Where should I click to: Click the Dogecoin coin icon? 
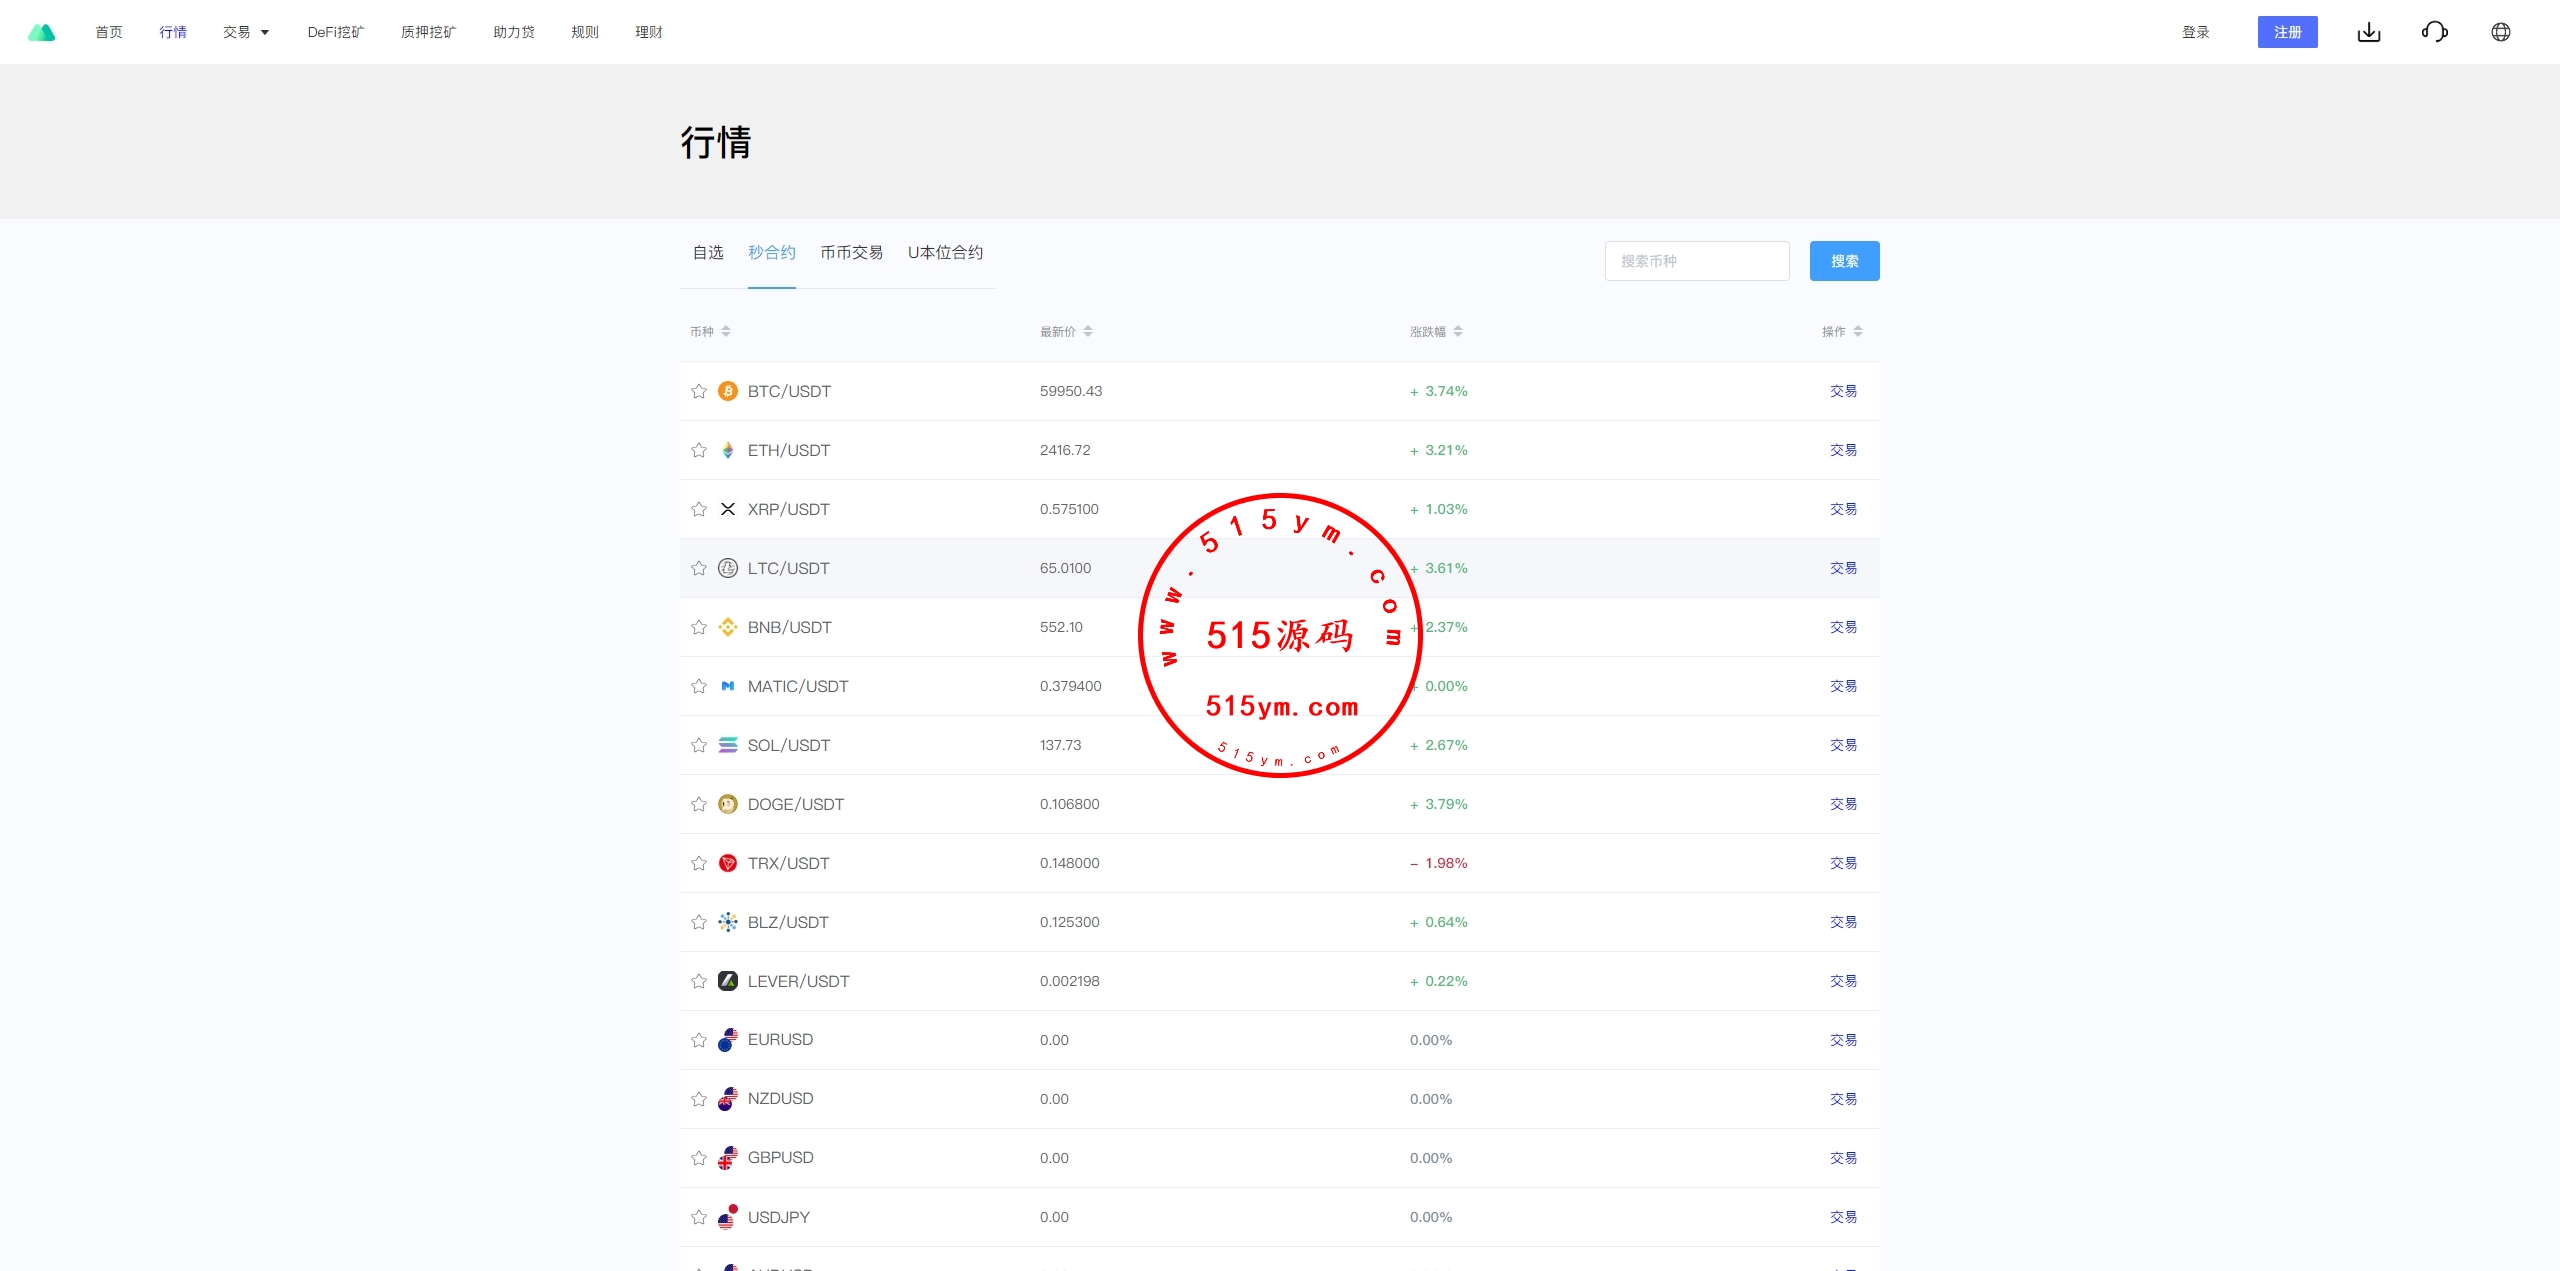pyautogui.click(x=728, y=804)
